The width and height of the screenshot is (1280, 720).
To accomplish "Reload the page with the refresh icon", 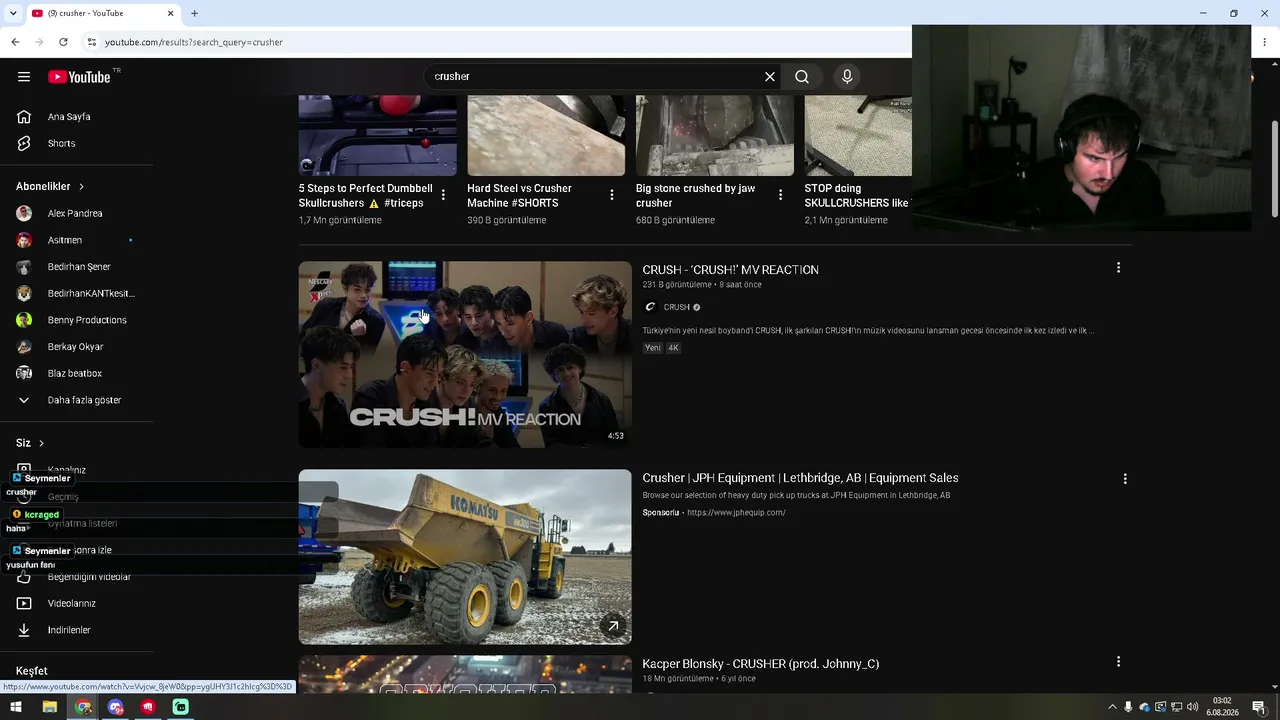I will tap(63, 42).
